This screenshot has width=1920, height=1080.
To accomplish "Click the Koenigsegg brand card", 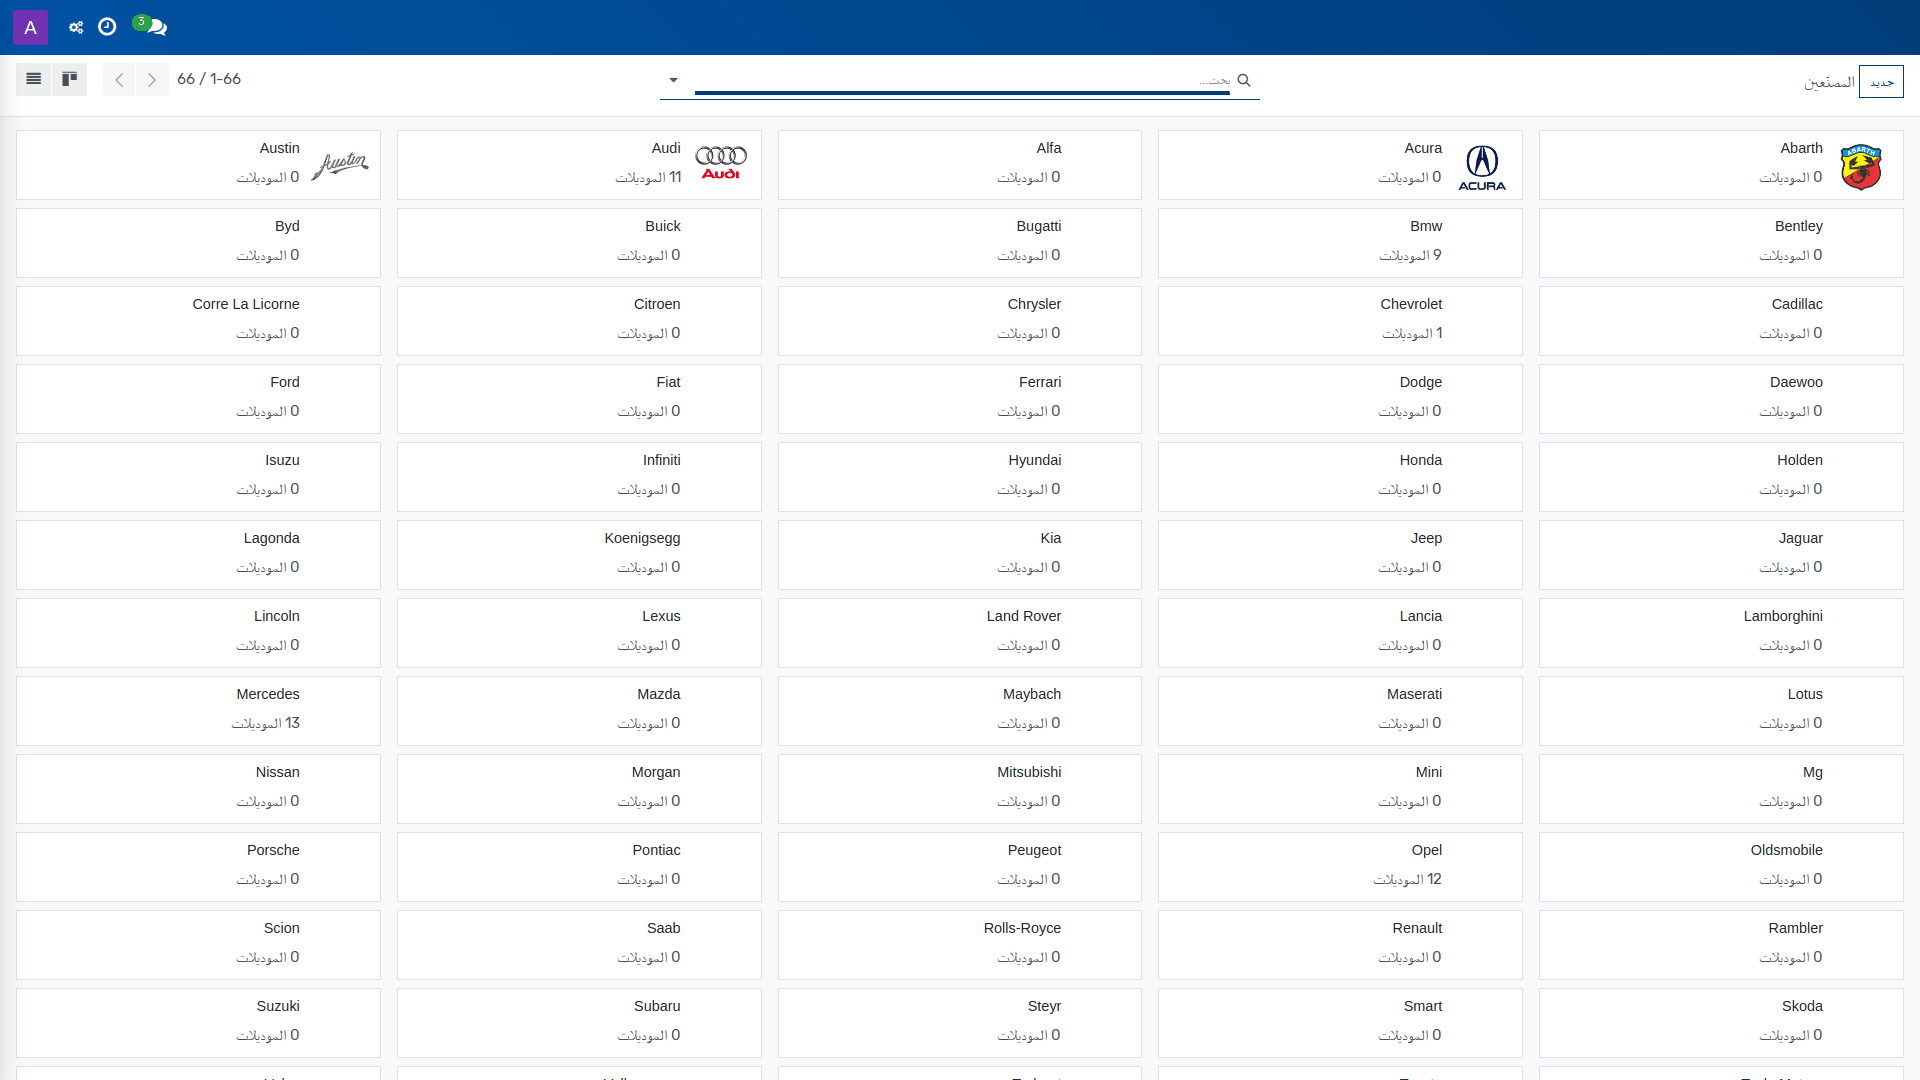I will [x=579, y=555].
